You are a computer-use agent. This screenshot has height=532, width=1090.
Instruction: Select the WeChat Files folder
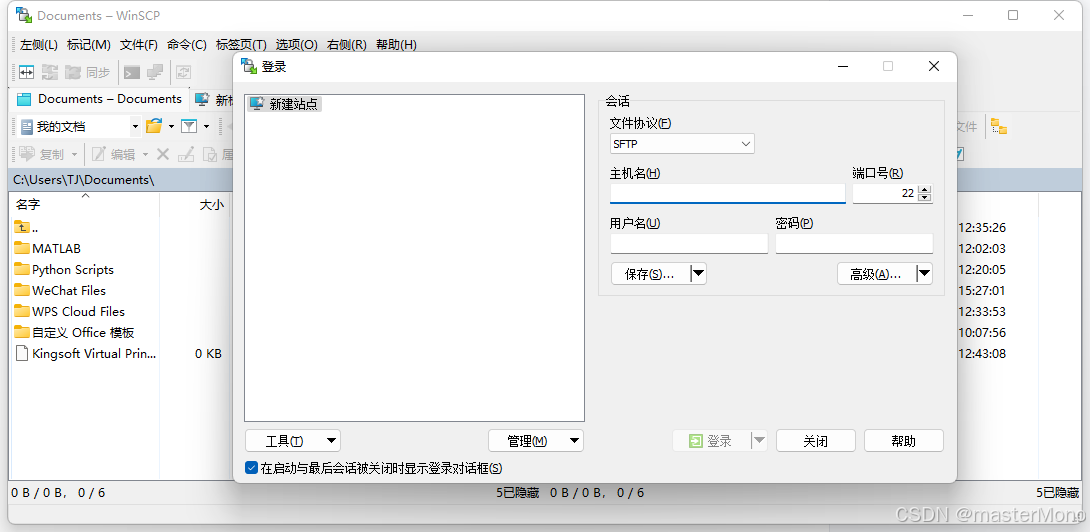click(x=60, y=290)
